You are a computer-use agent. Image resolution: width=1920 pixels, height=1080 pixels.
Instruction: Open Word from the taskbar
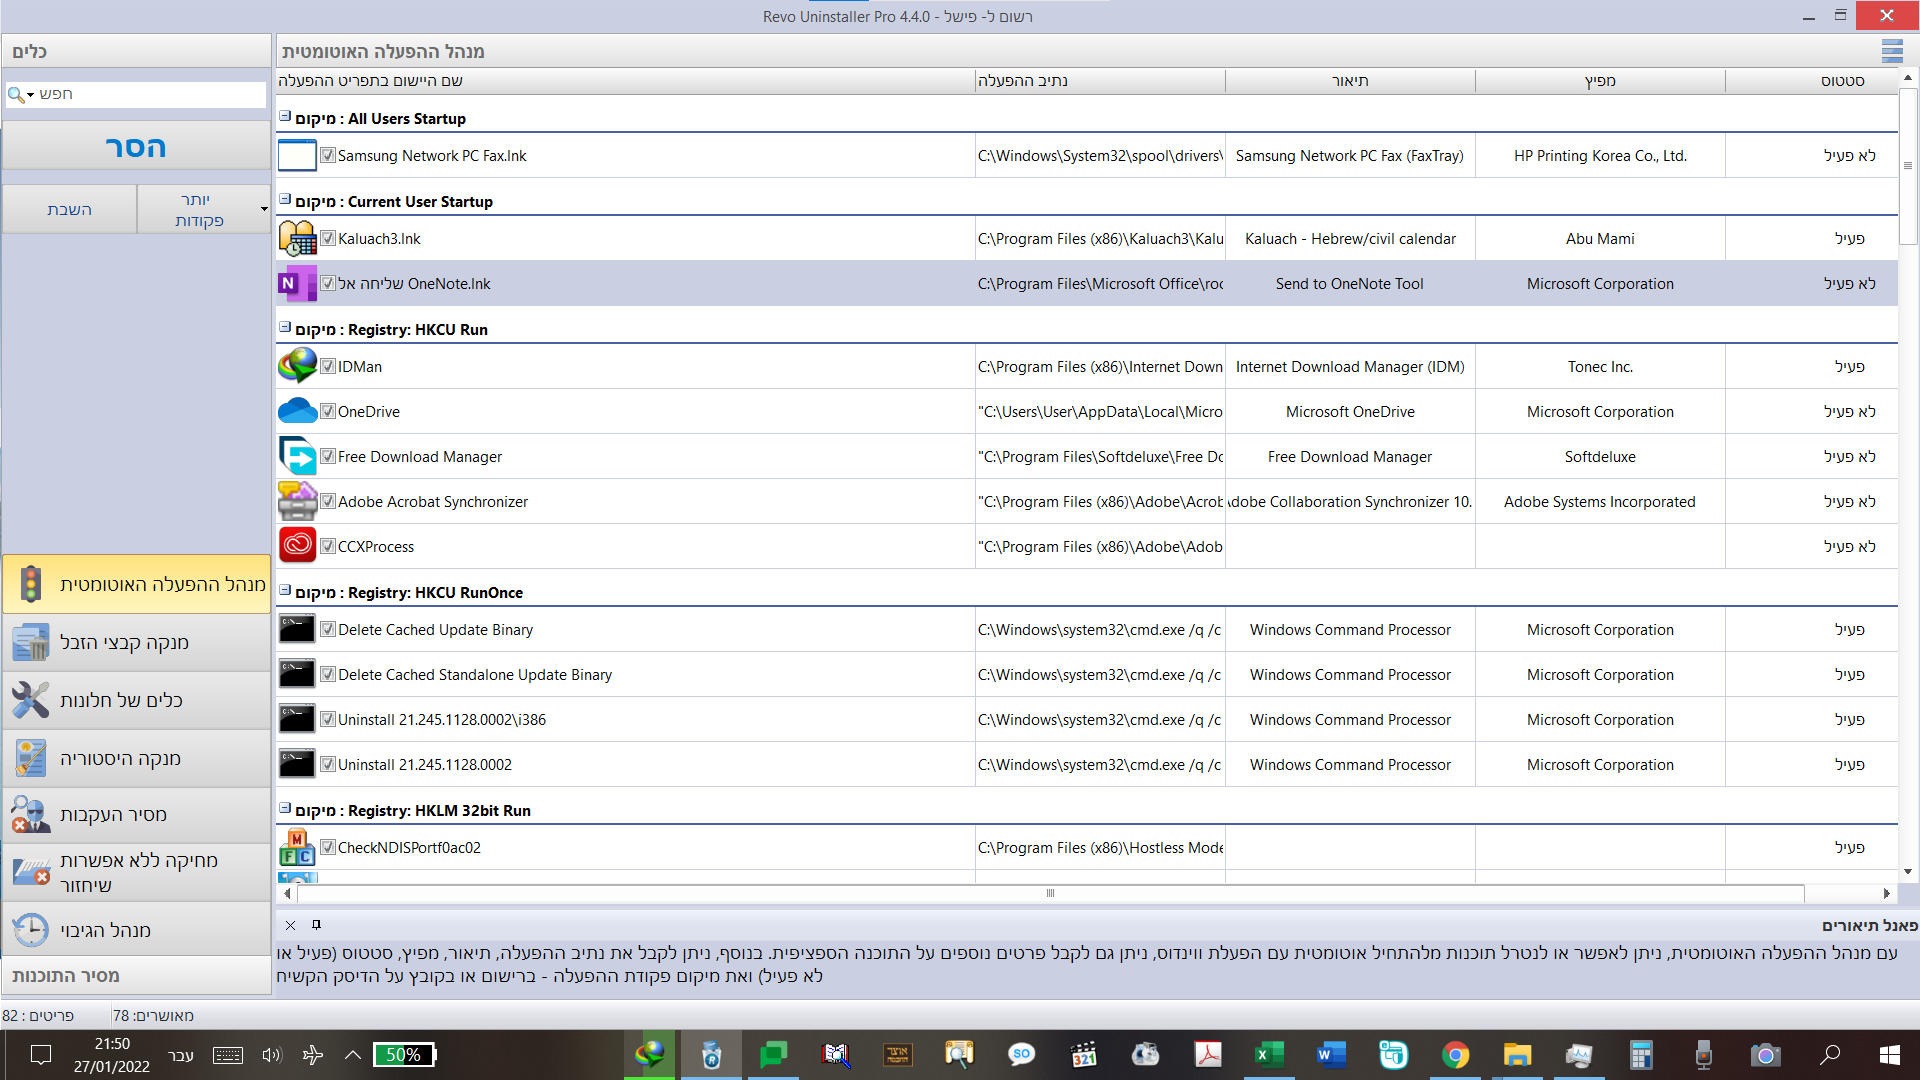tap(1331, 1055)
